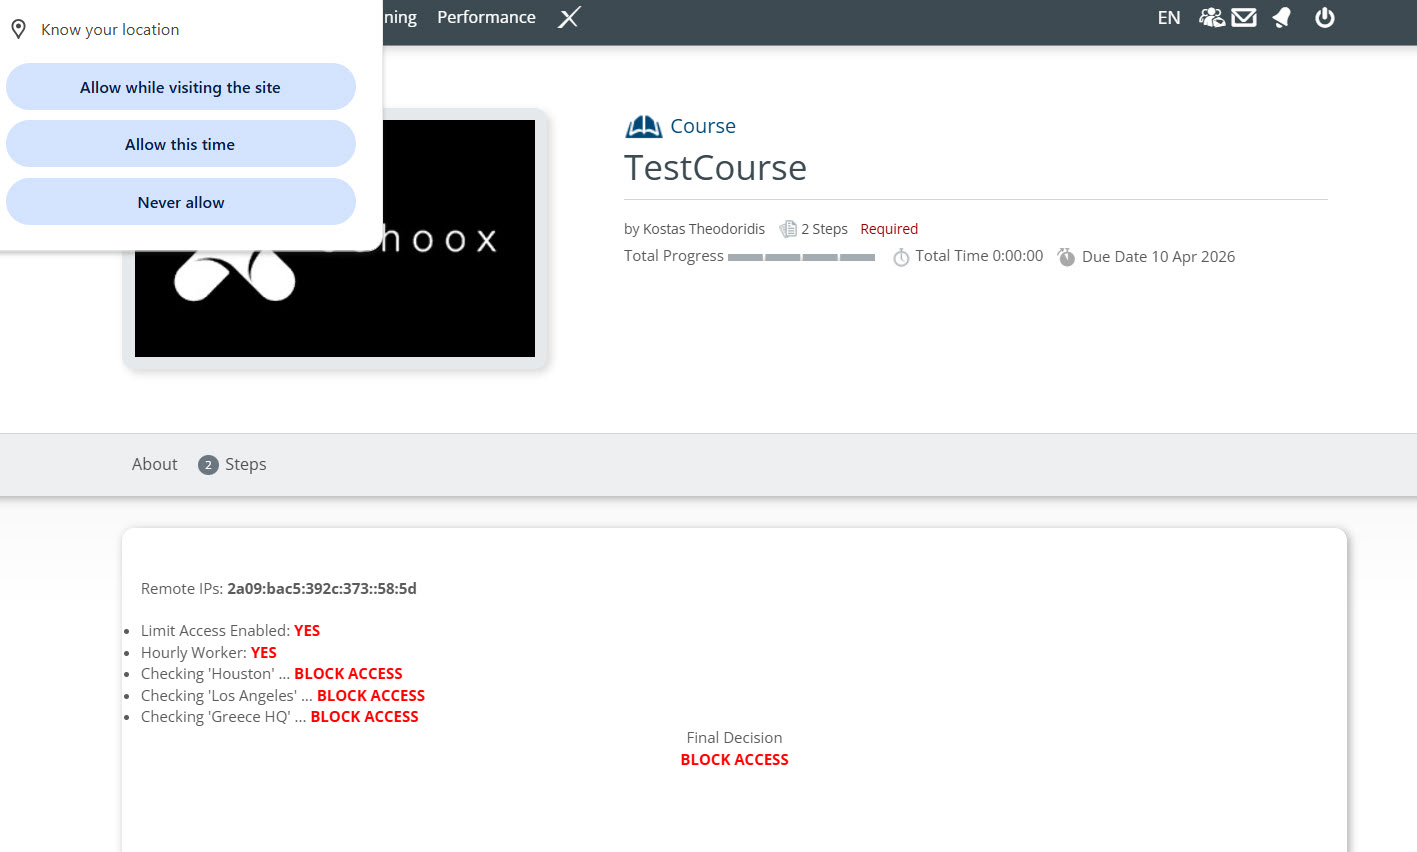The width and height of the screenshot is (1417, 852).
Task: Click the Total Time 0:00:00 text
Action: click(979, 256)
